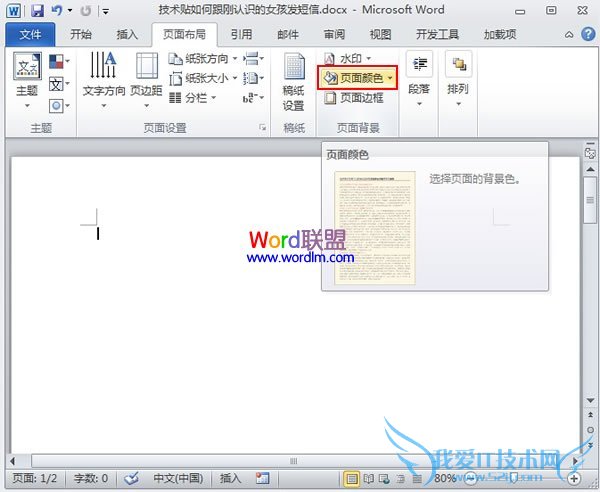The image size is (600, 492).
Task: Open the 水印 watermark dropdown
Action: [x=347, y=59]
